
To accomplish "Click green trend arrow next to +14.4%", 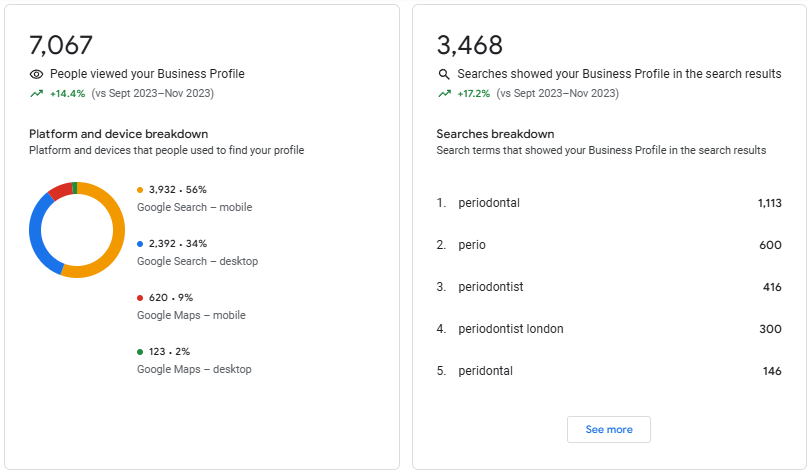I will (36, 94).
